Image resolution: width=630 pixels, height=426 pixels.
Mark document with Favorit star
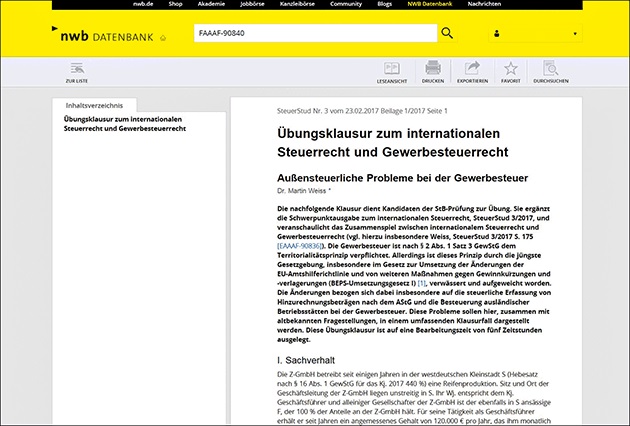(x=511, y=71)
